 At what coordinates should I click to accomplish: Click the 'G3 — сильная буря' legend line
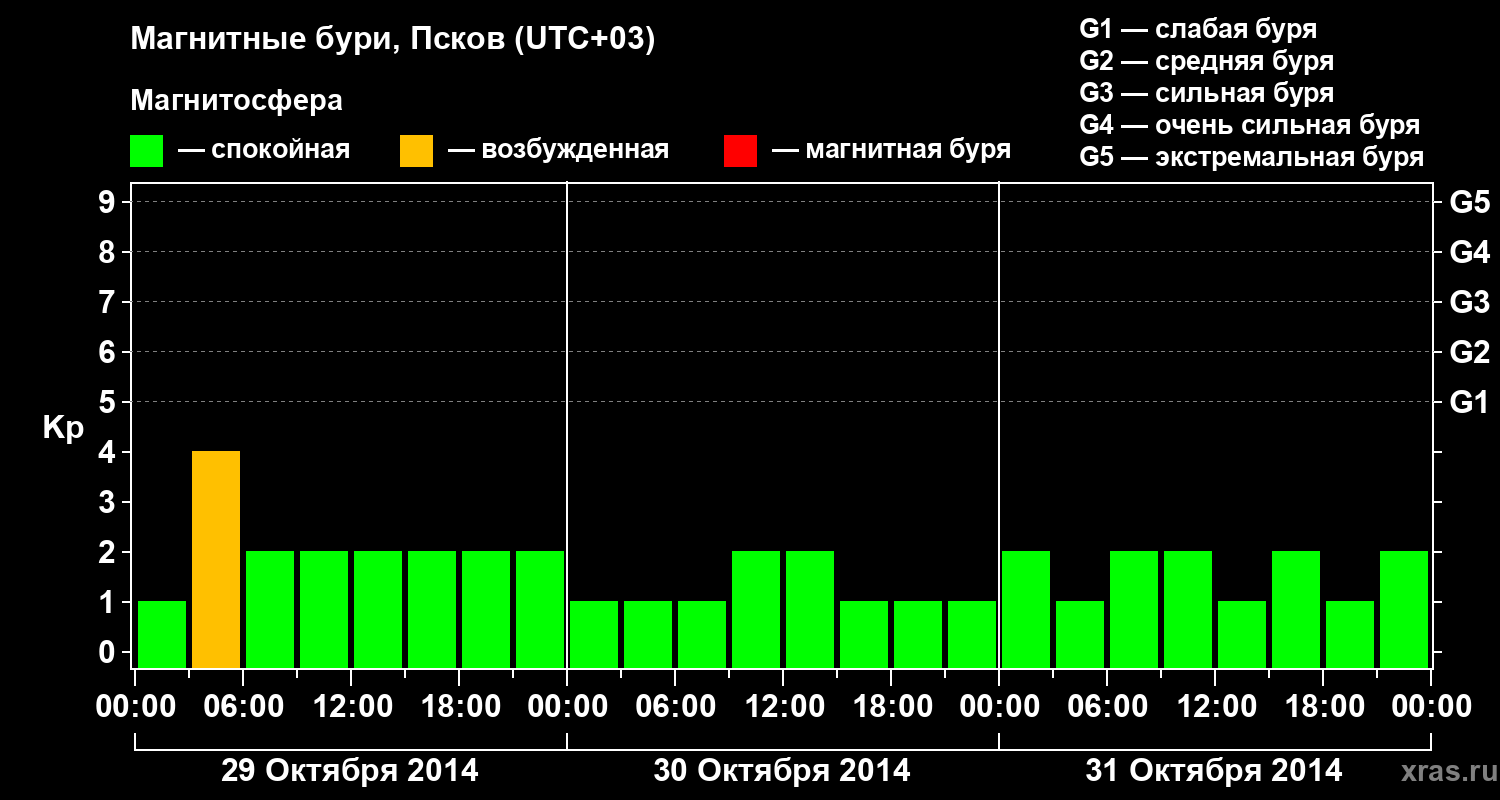(1207, 93)
